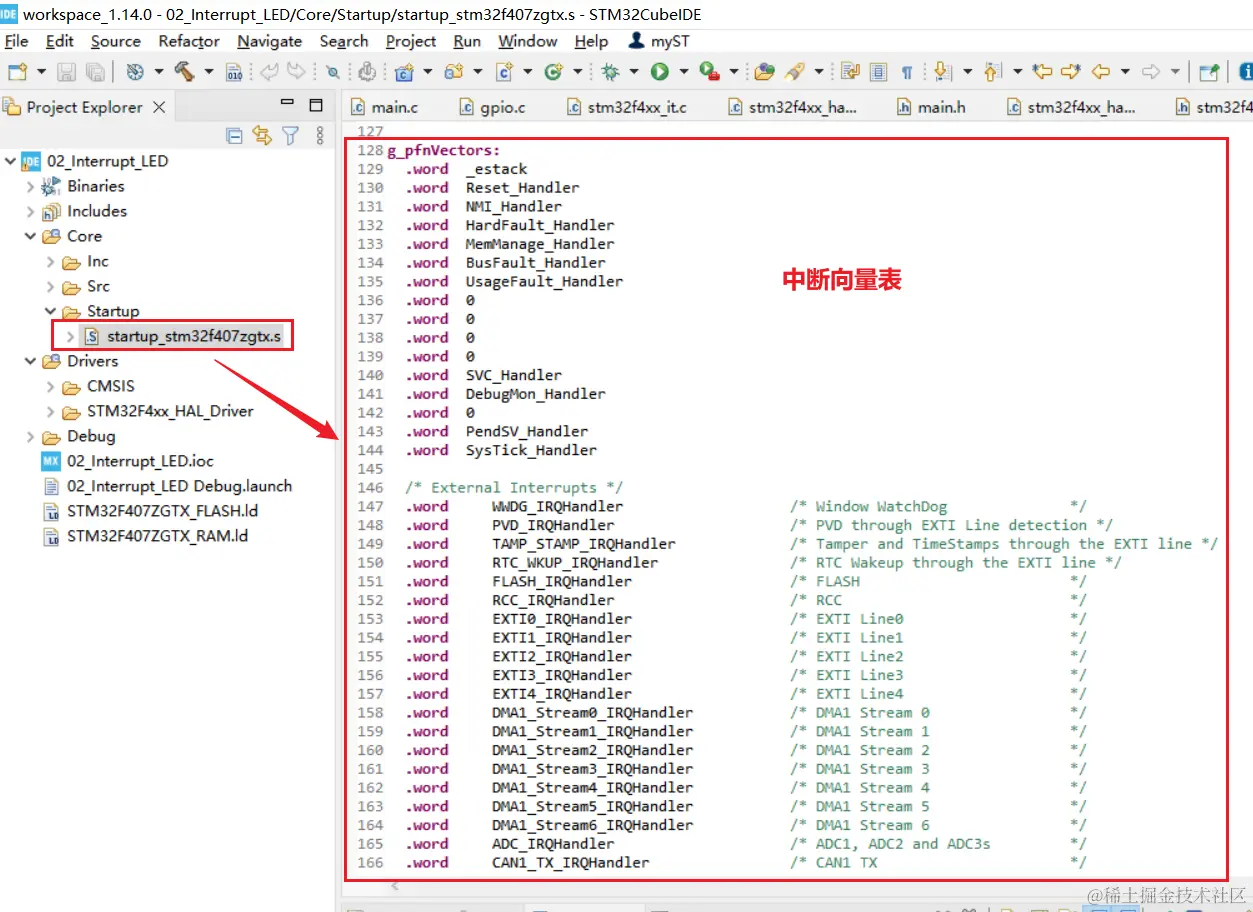
Task: Switch to the stm32f4xx_it.c editor tab
Action: point(627,107)
